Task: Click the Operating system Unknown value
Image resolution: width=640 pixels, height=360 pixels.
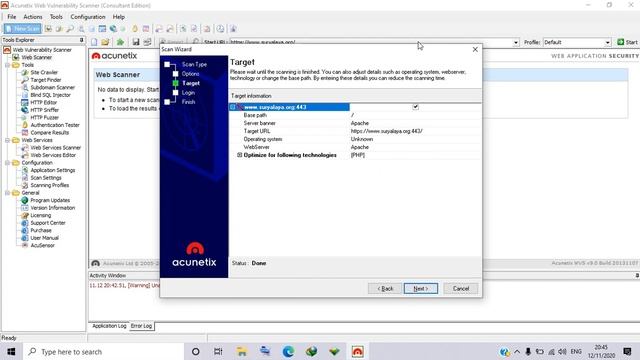Action: pyautogui.click(x=362, y=139)
